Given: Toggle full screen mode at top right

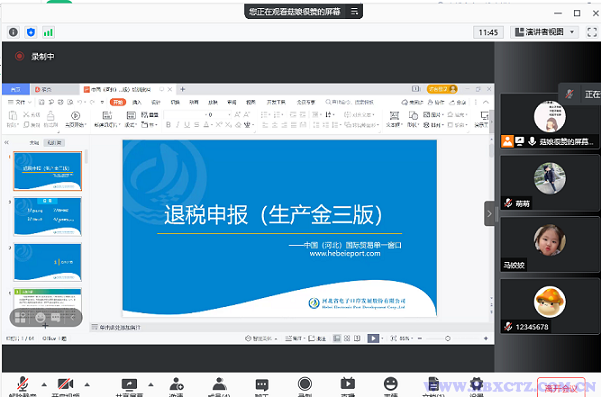Looking at the screenshot, I should [592, 32].
